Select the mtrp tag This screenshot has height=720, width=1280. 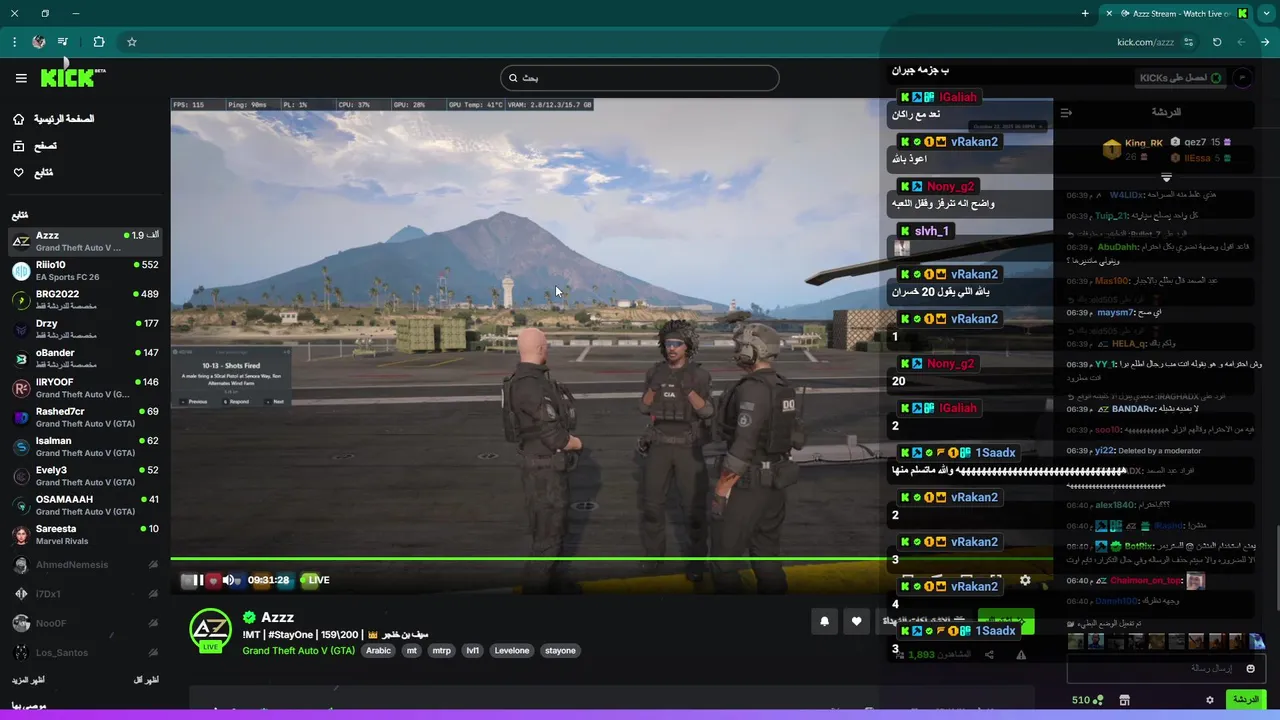pos(441,650)
